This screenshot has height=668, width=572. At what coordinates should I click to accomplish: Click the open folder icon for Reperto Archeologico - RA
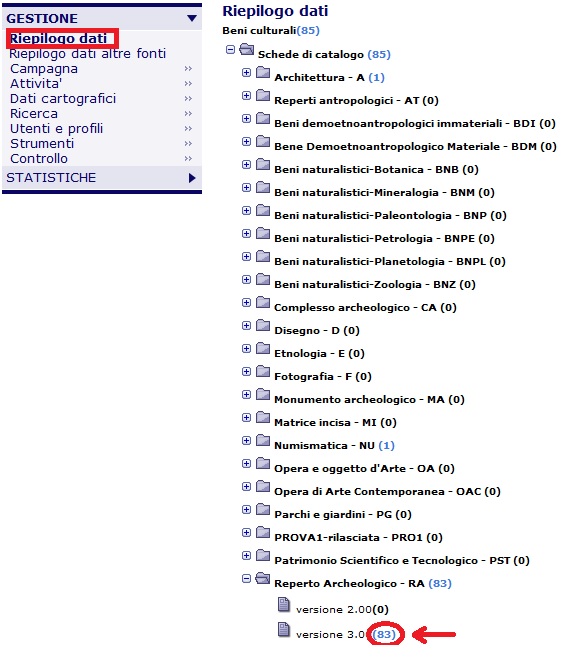[x=263, y=578]
